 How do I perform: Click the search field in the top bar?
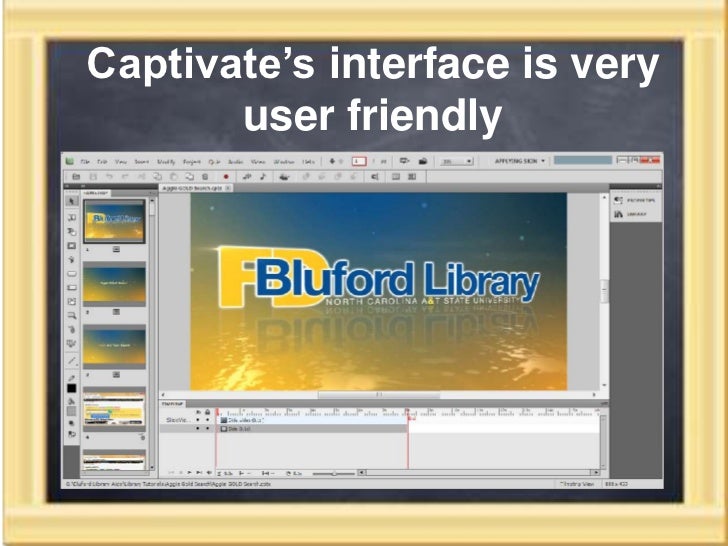pos(583,160)
